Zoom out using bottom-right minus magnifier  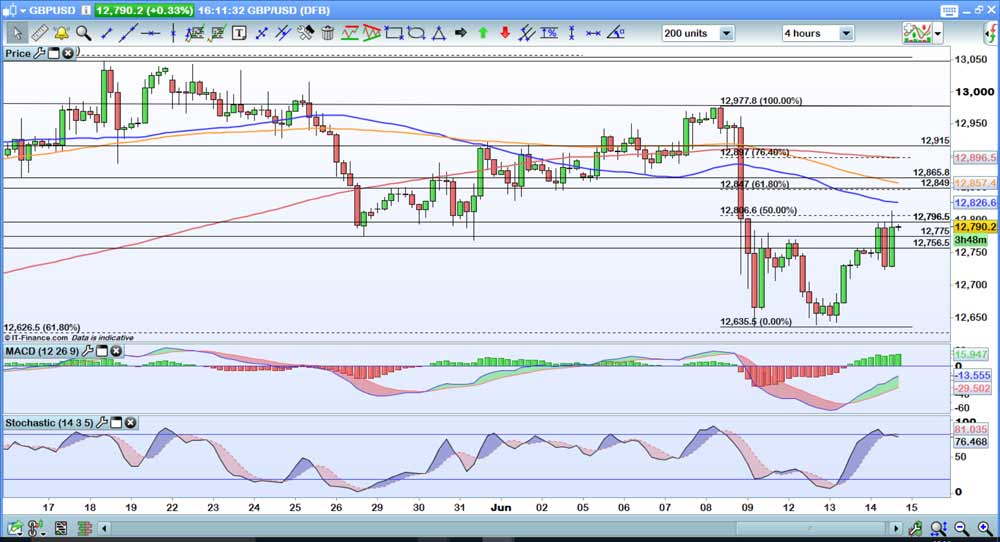pos(962,529)
